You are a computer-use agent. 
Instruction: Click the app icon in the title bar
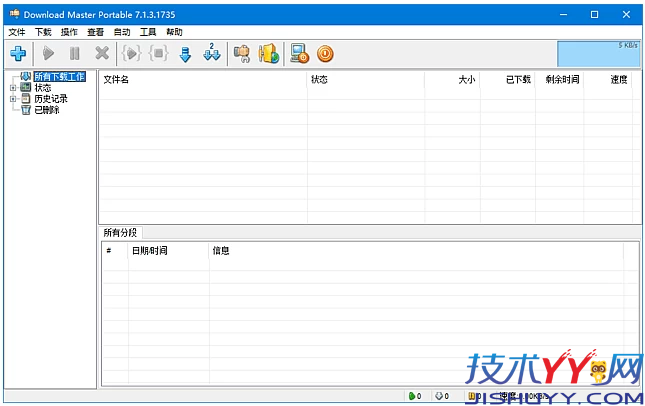[14, 14]
